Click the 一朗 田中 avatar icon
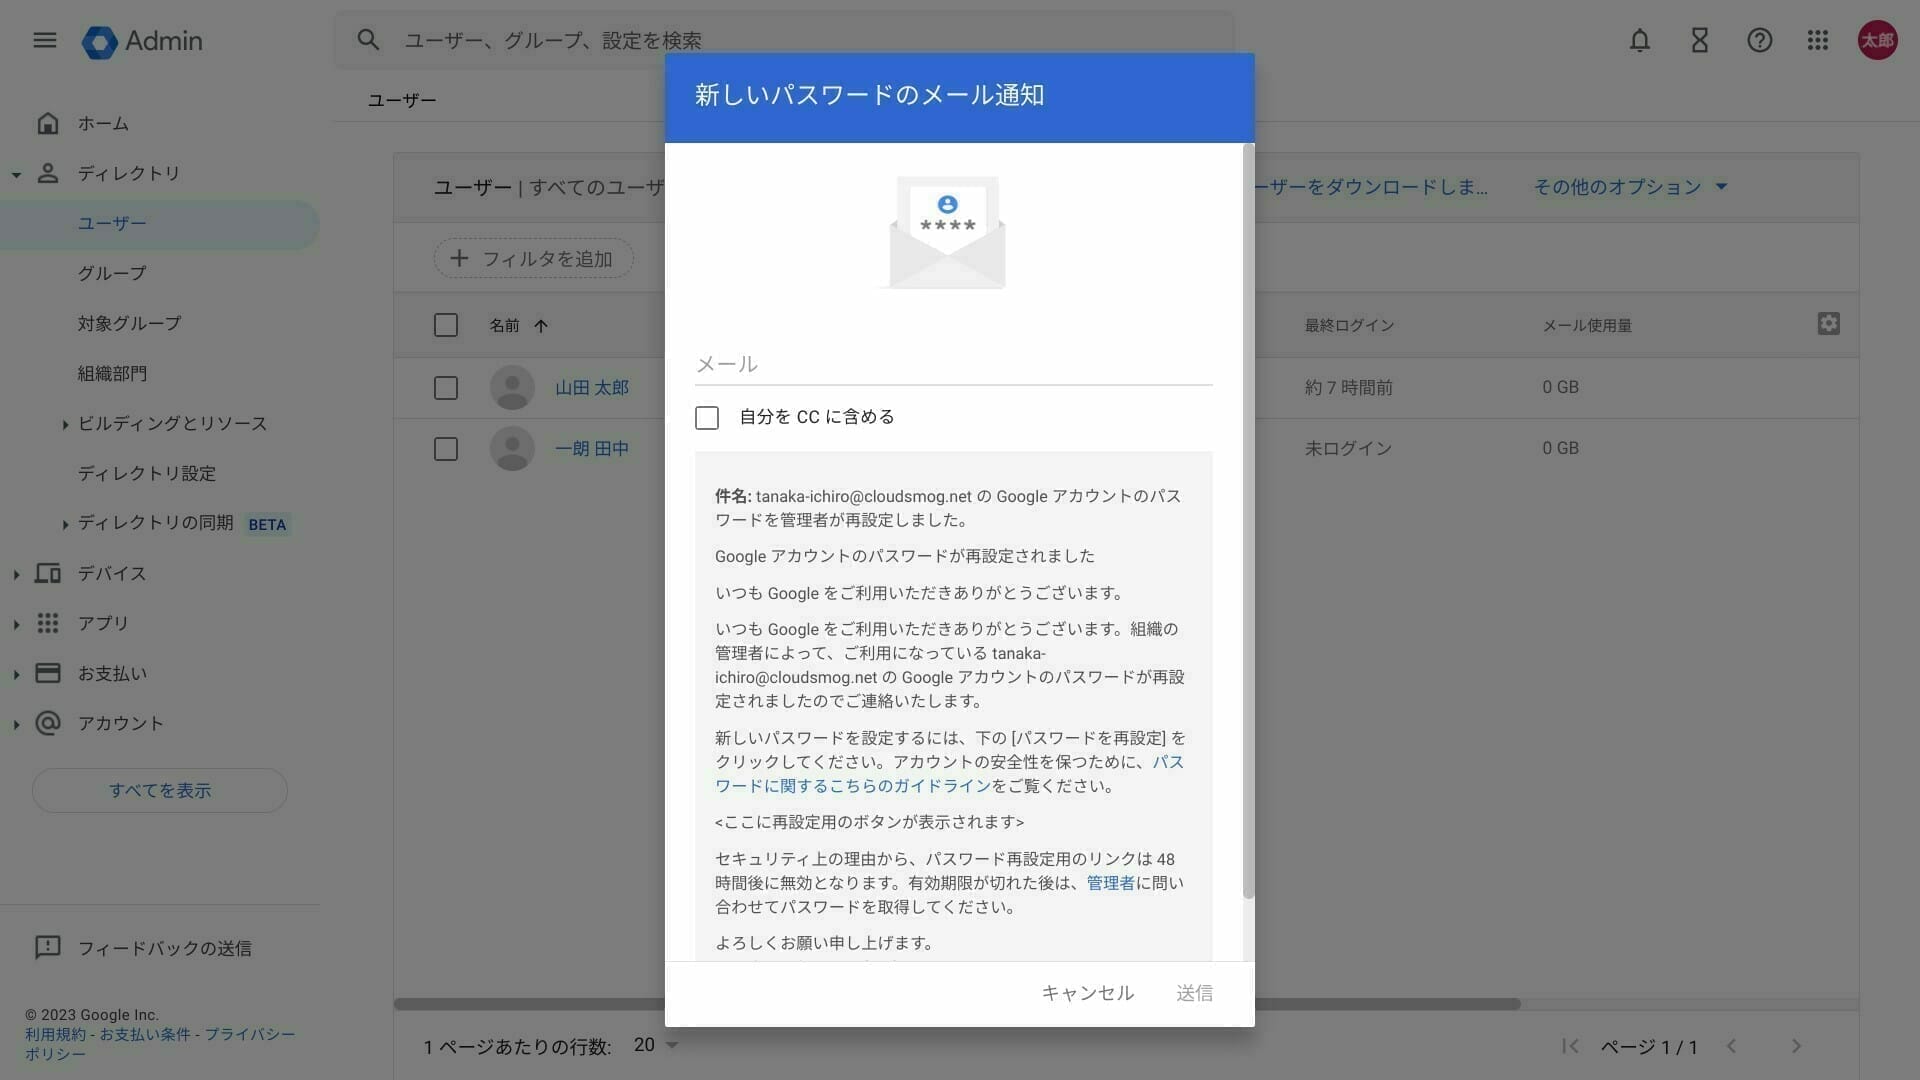The image size is (1920, 1080). click(x=512, y=448)
